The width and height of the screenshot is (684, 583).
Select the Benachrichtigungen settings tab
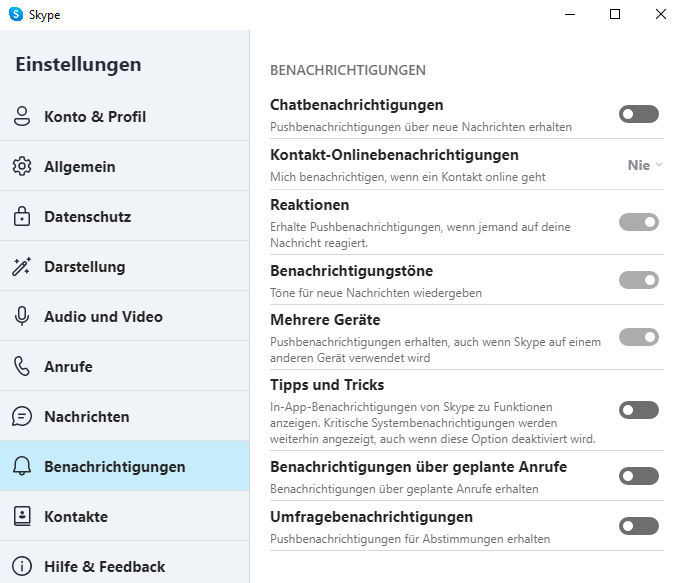pyautogui.click(x=125, y=466)
